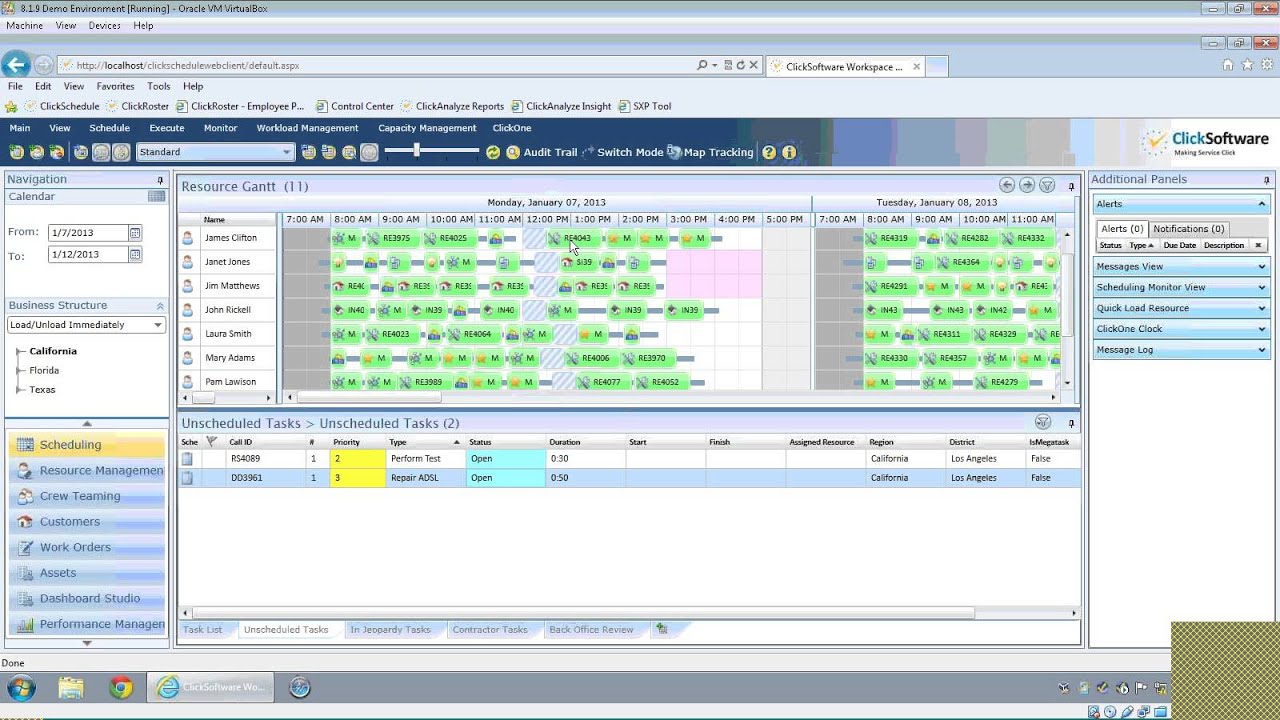This screenshot has width=1280, height=720.
Task: Open the Customers navigation section
Action: pyautogui.click(x=86, y=522)
